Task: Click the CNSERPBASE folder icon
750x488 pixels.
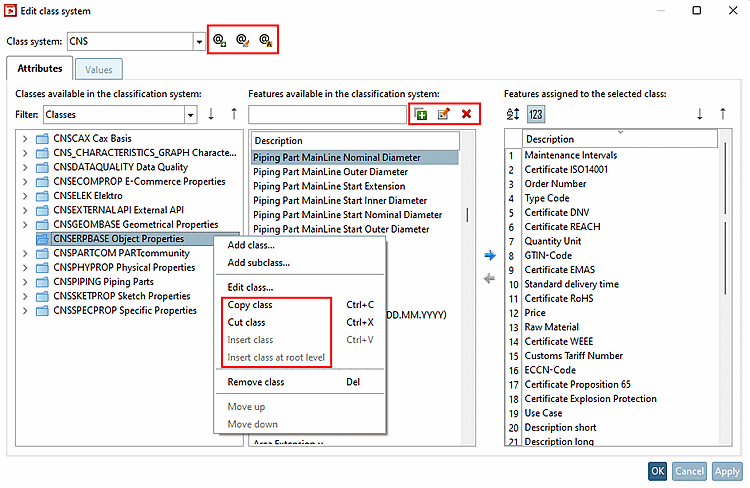Action: click(x=43, y=239)
